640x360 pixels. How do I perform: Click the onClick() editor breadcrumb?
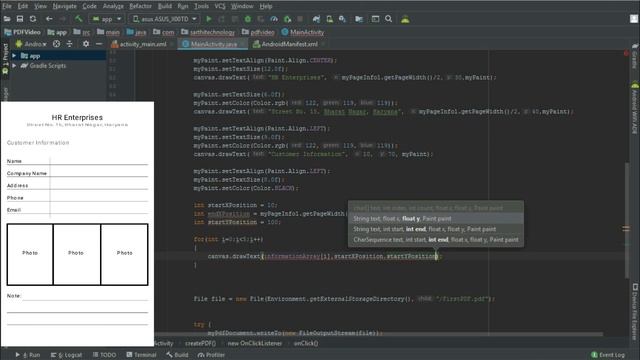pos(306,343)
